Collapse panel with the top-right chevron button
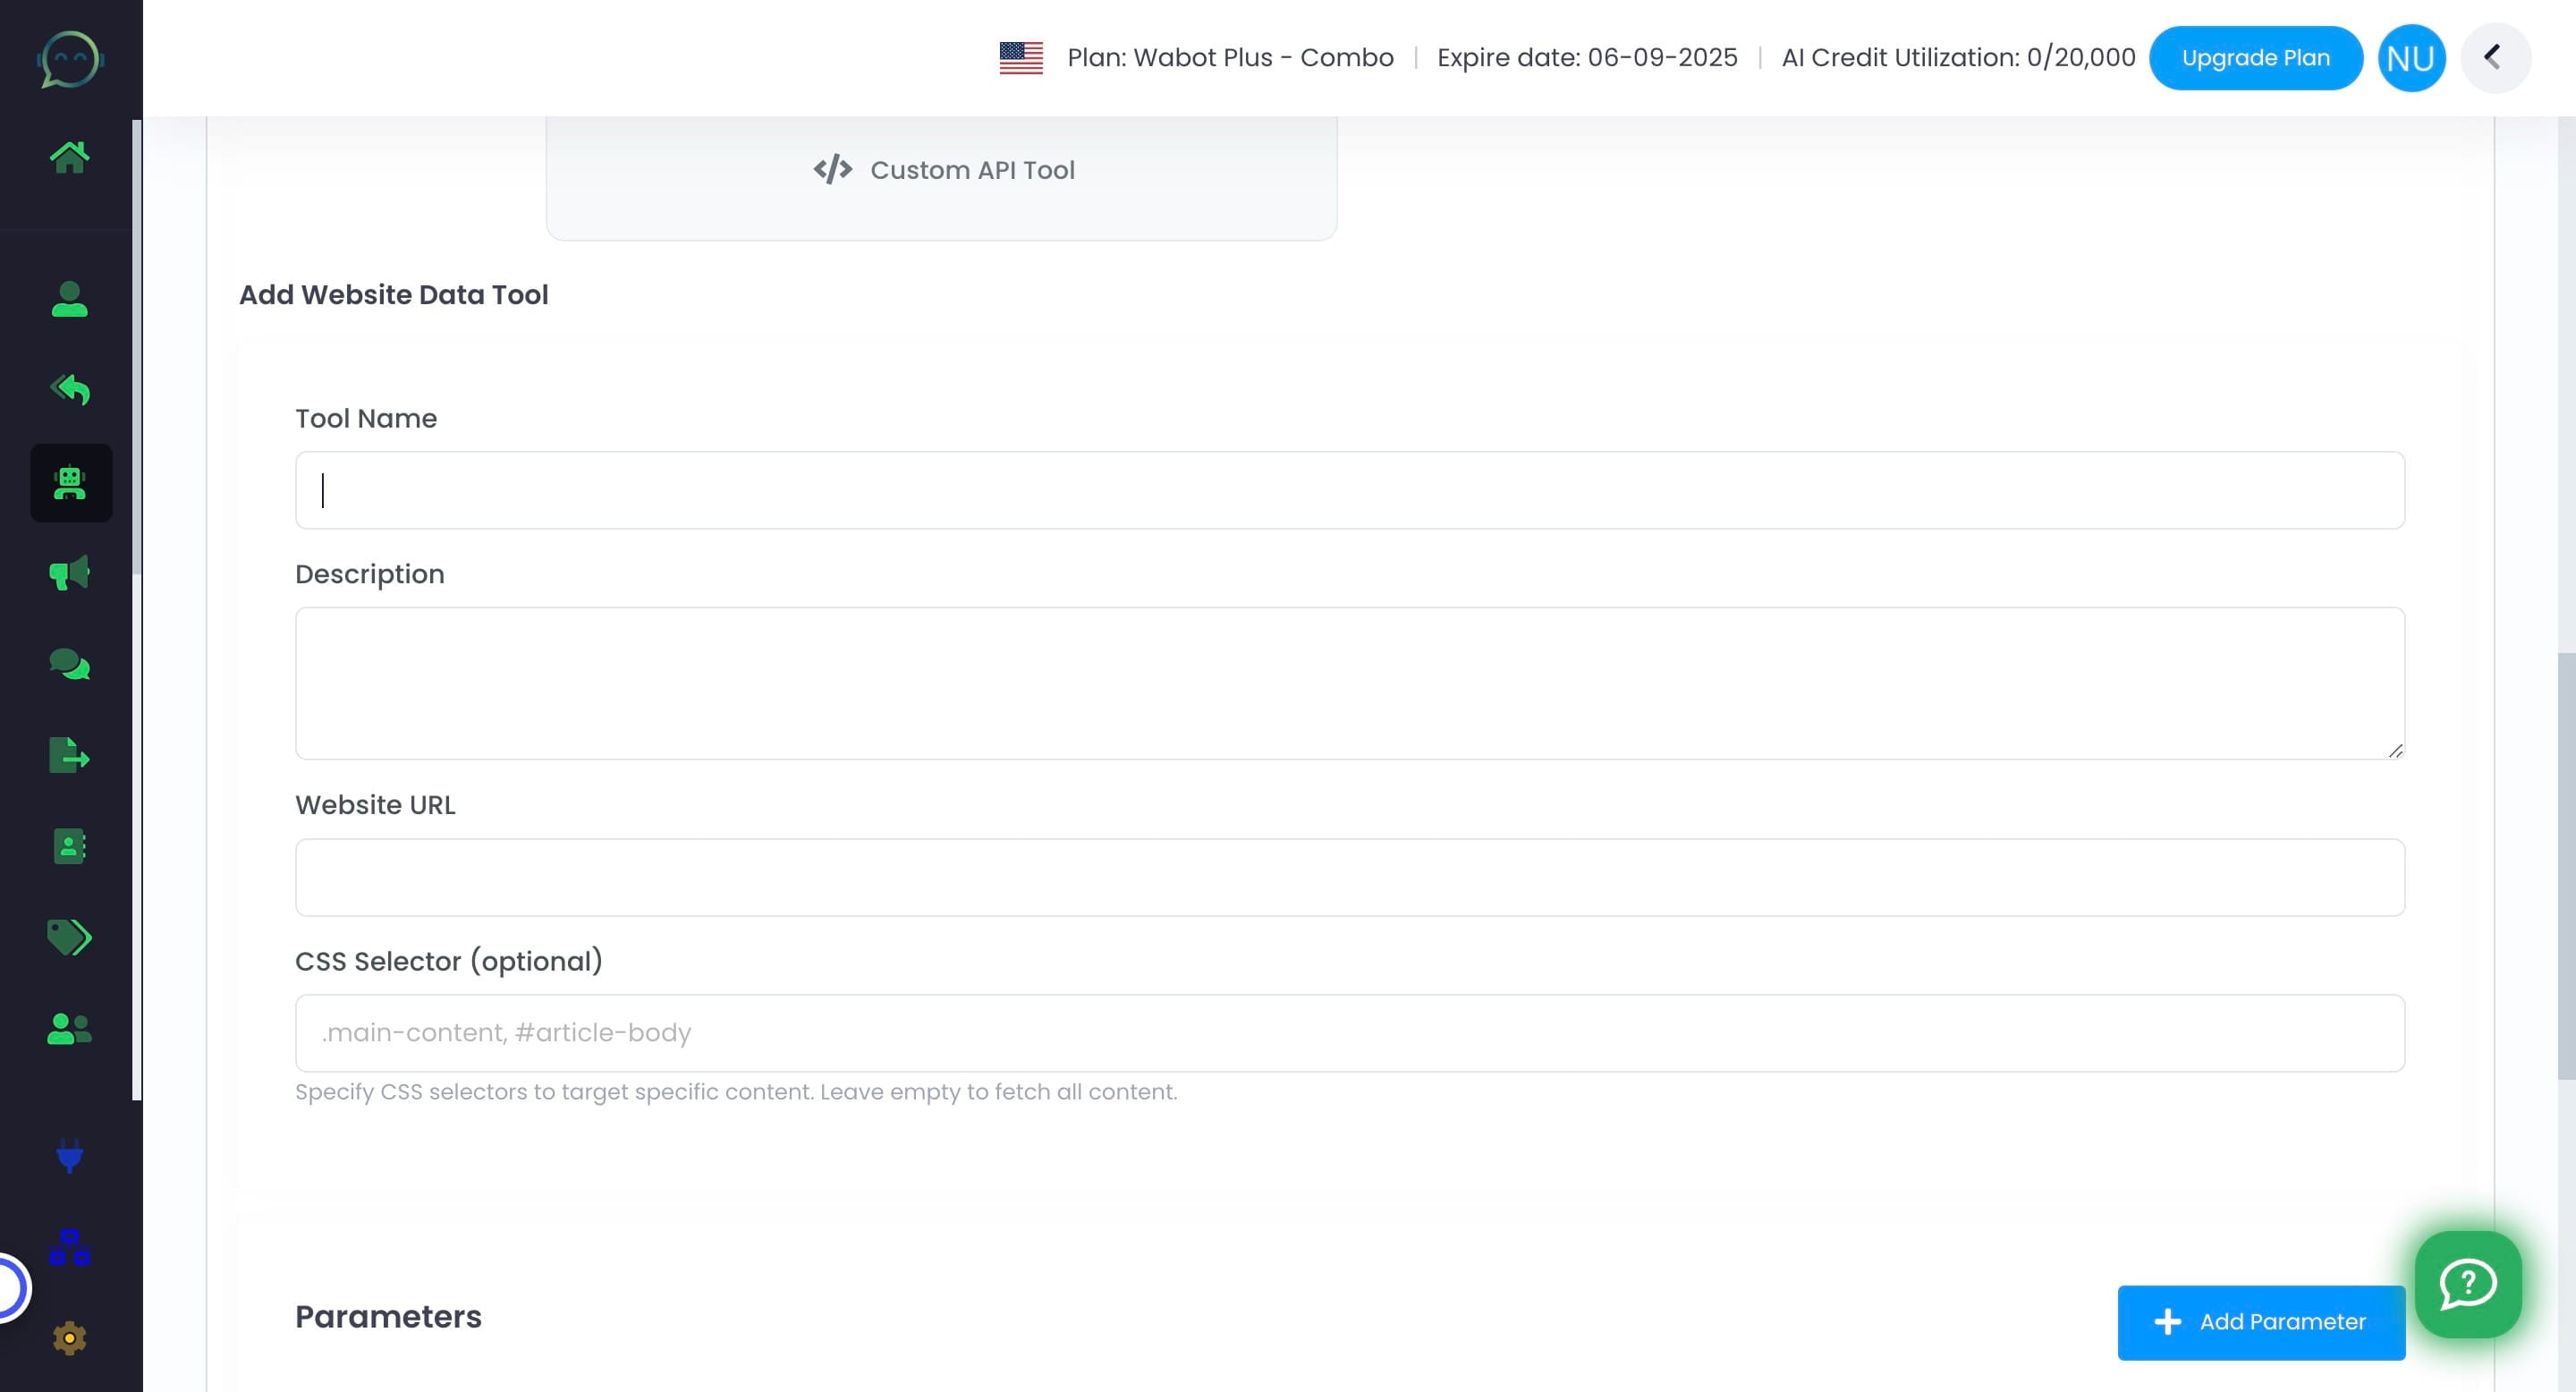The height and width of the screenshot is (1392, 2576). pos(2494,58)
